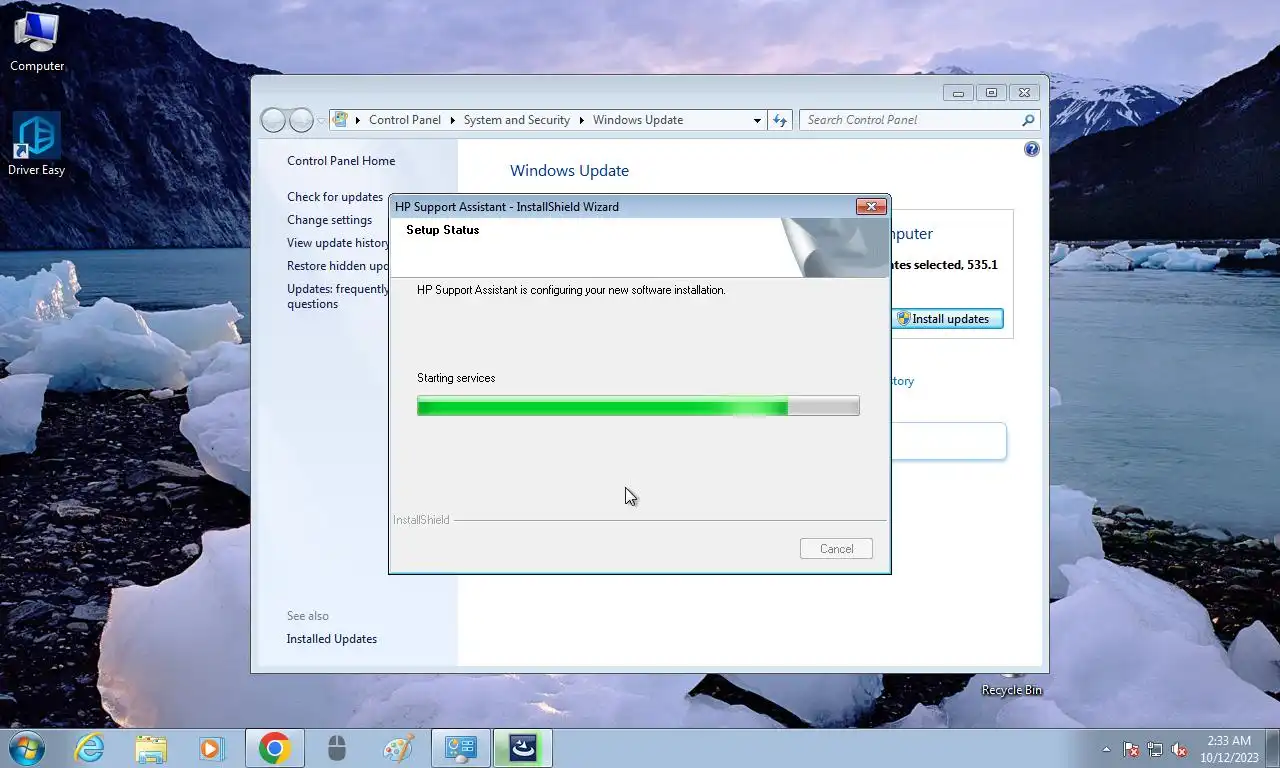This screenshot has height=768, width=1280.
Task: Launch Paint from the taskbar
Action: 398,748
